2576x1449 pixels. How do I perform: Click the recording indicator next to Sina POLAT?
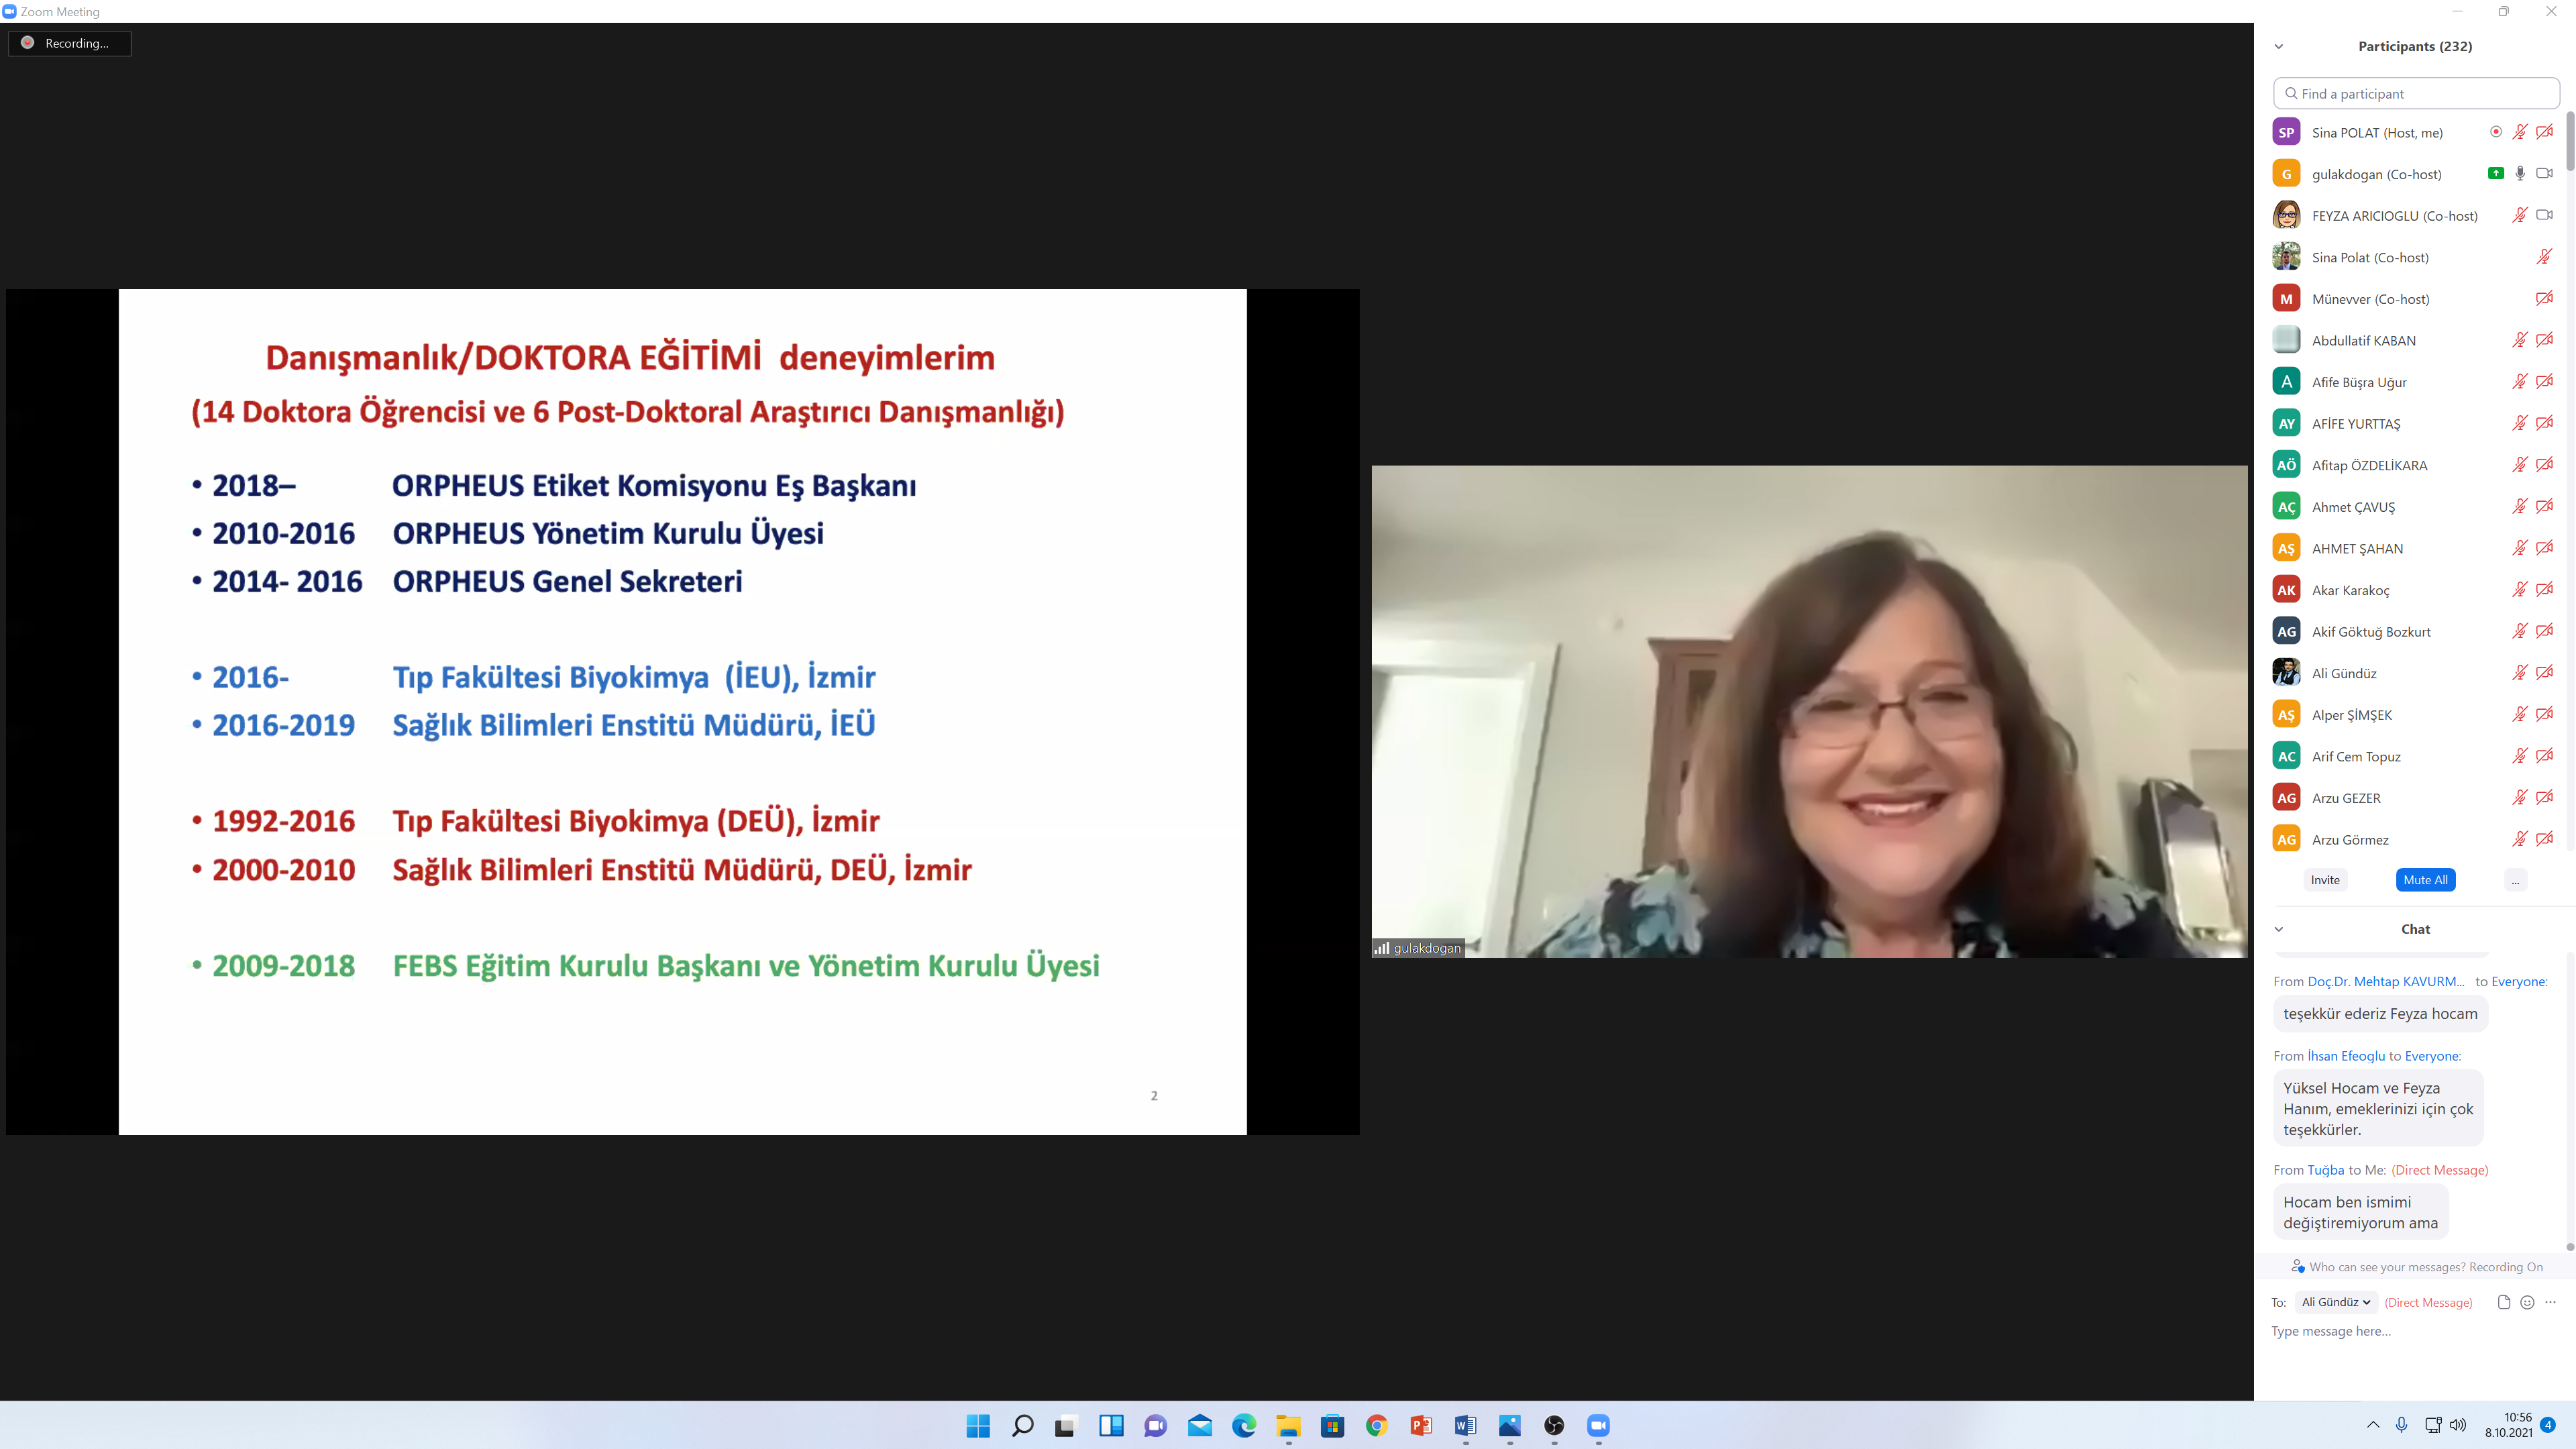tap(2495, 132)
